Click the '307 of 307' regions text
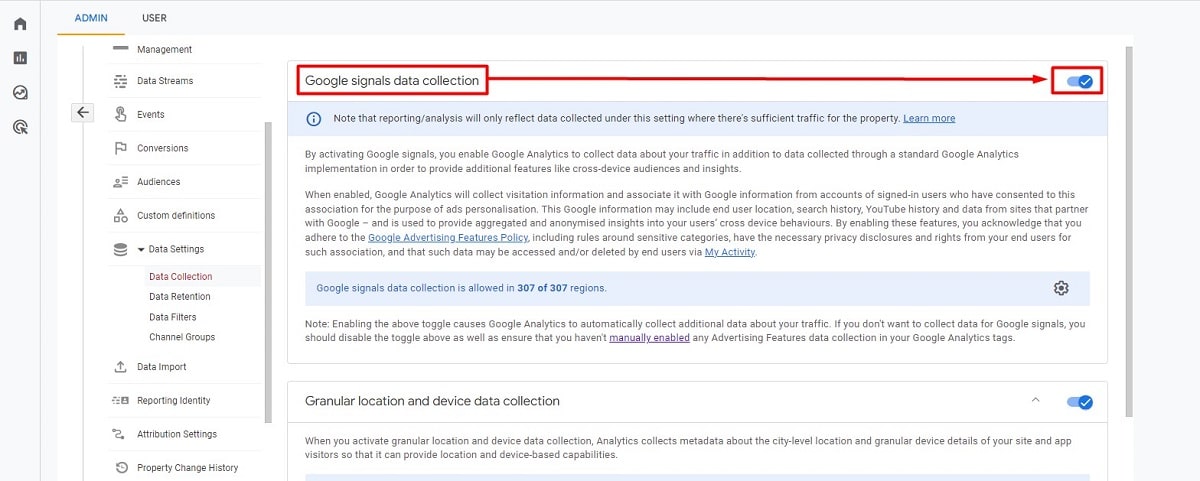 (x=544, y=288)
